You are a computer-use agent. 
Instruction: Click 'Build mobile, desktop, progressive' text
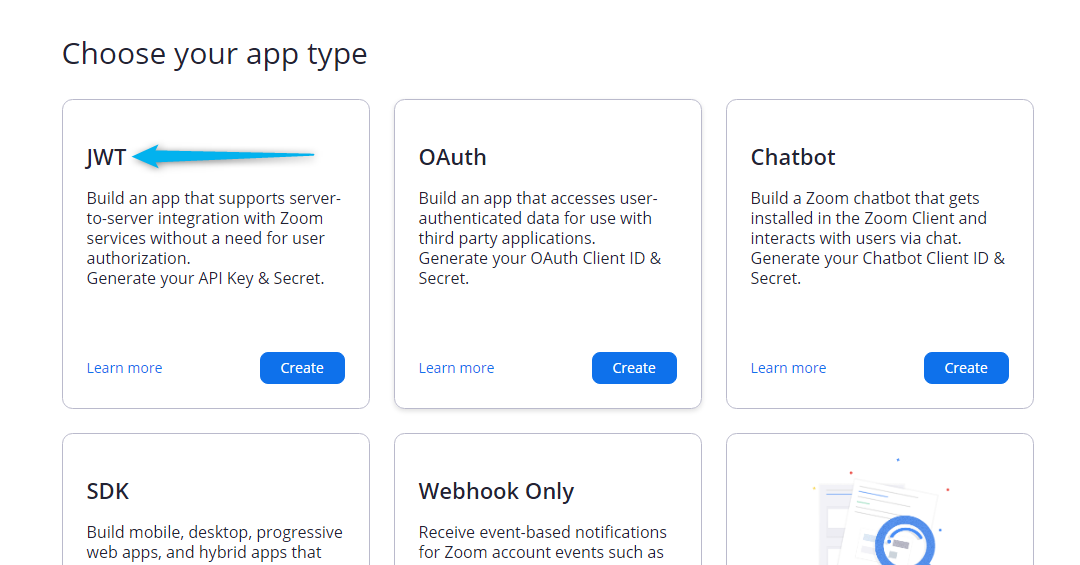(214, 533)
